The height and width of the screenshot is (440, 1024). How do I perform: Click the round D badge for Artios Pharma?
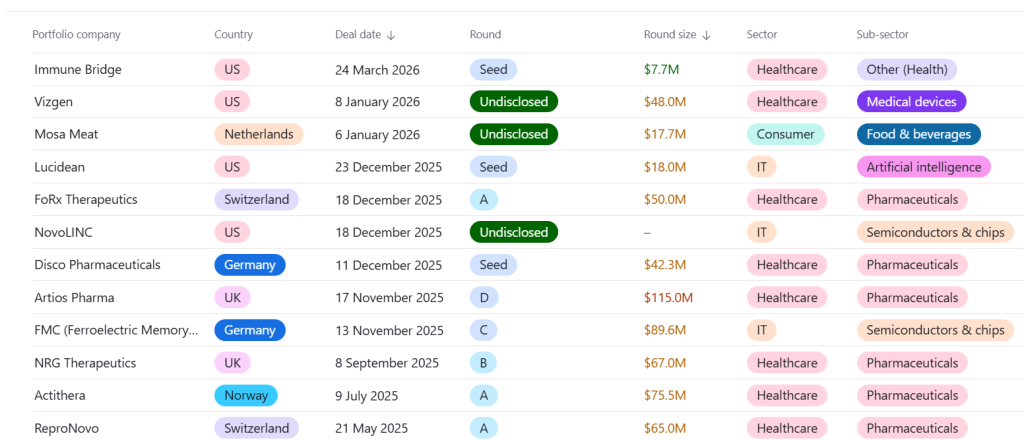(483, 297)
